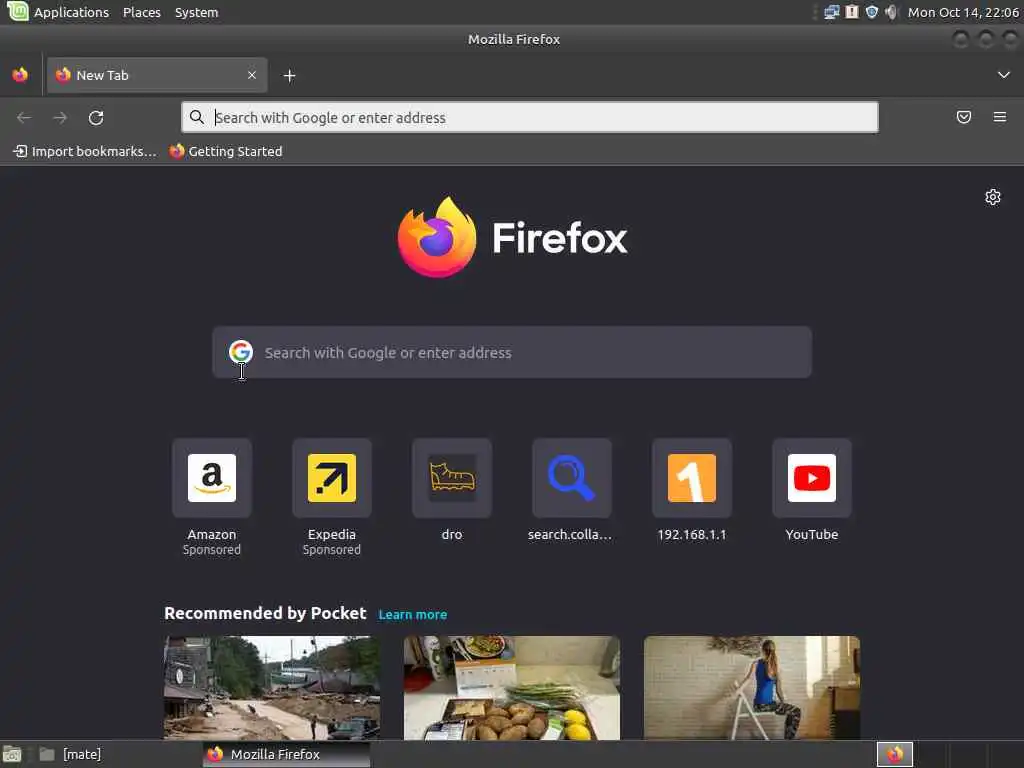Screen dimensions: 1024x768
Task: Go back one page arrow
Action: [24, 118]
